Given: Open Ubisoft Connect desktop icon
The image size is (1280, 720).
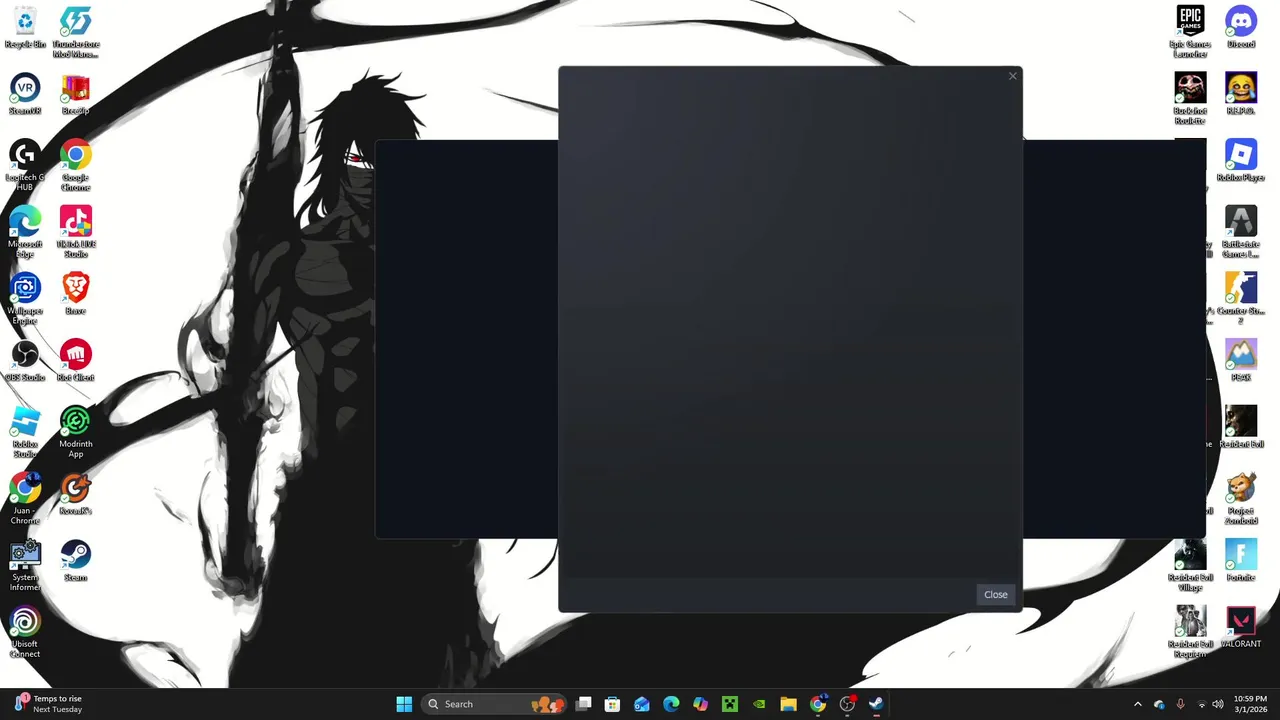Looking at the screenshot, I should 25,633.
